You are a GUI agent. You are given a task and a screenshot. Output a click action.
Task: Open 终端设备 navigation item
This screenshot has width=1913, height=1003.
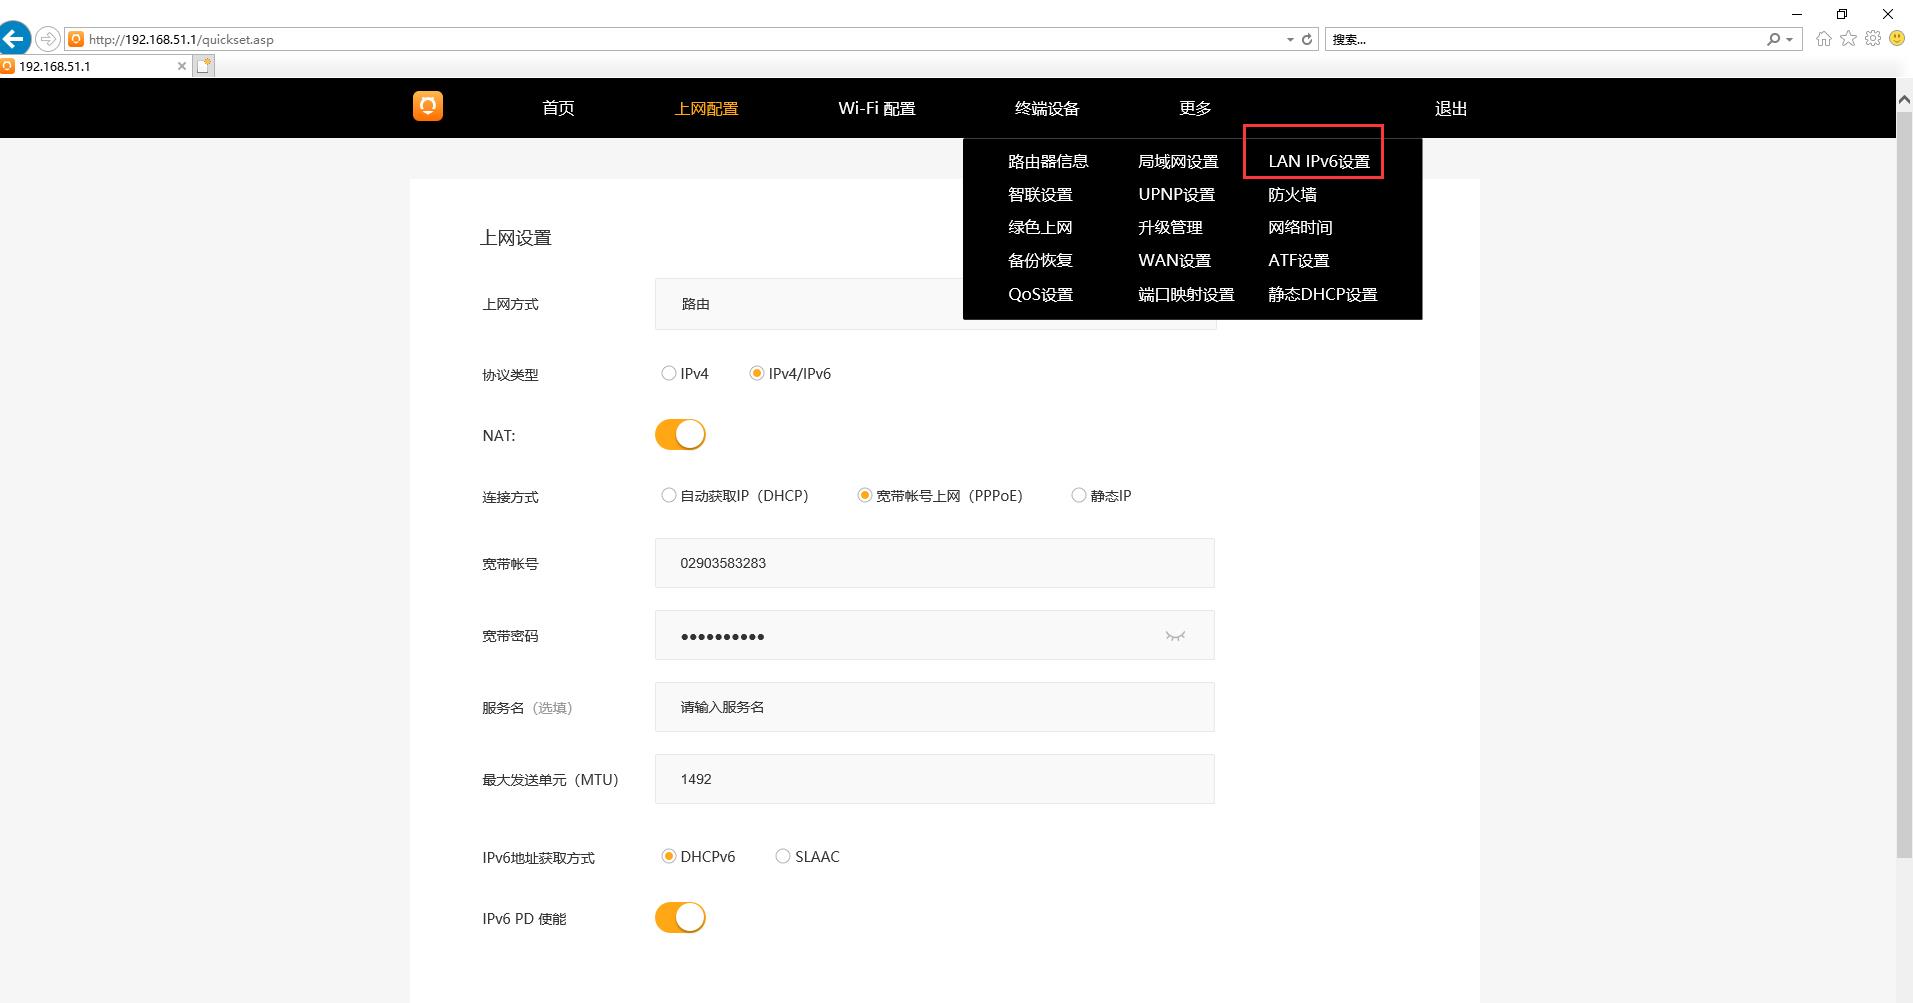1047,108
